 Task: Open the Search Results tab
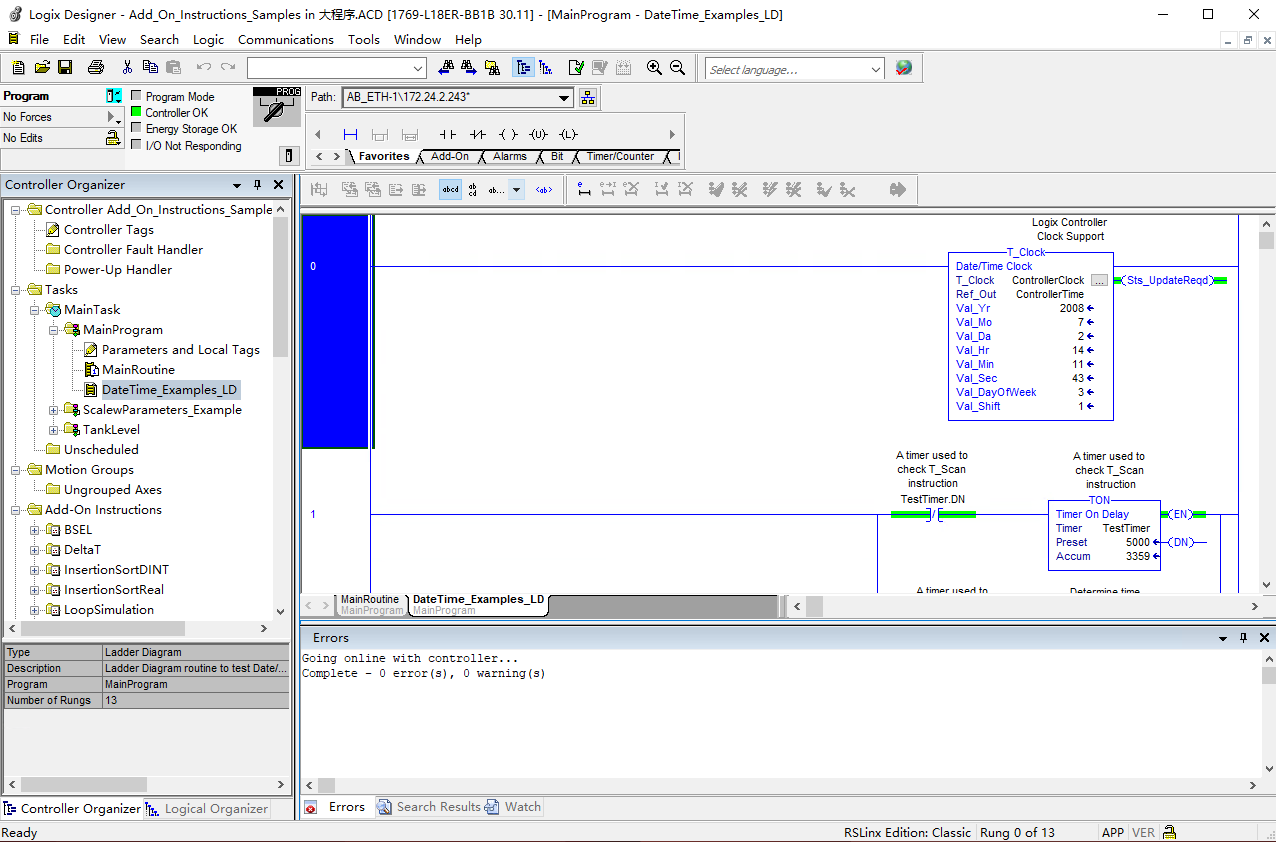[x=431, y=807]
